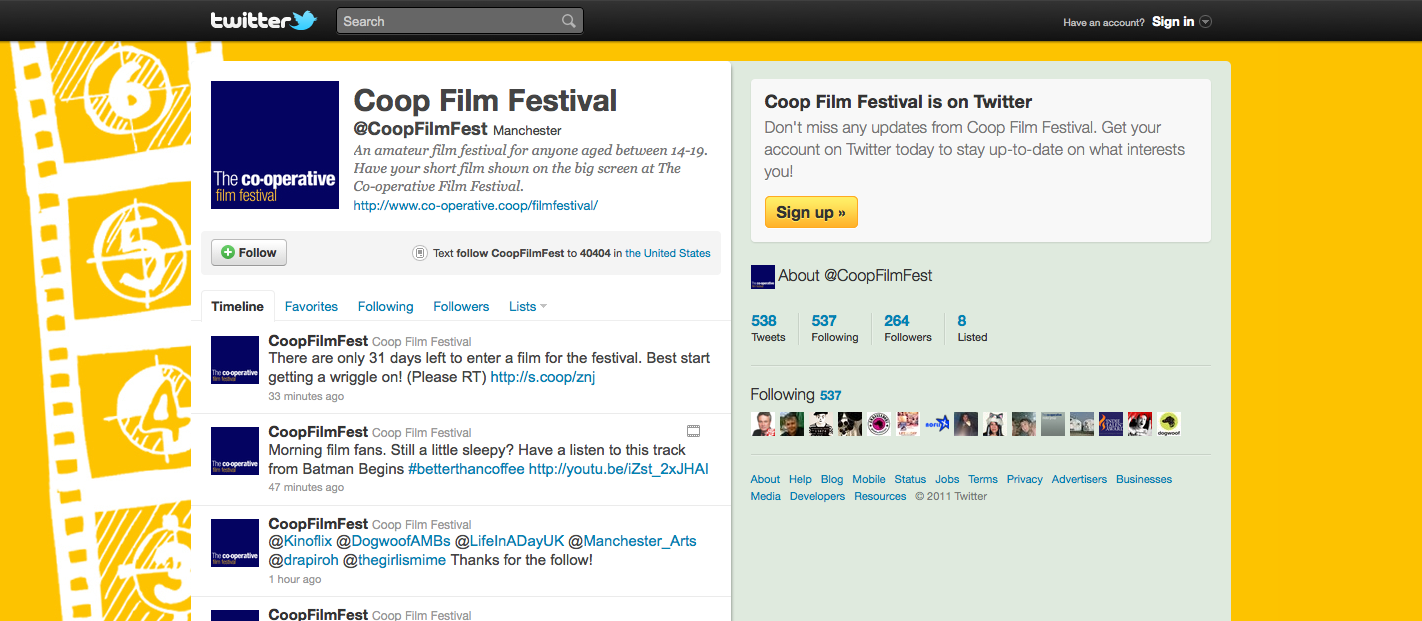
Task: Follow Coop Film Festival
Action: click(249, 253)
